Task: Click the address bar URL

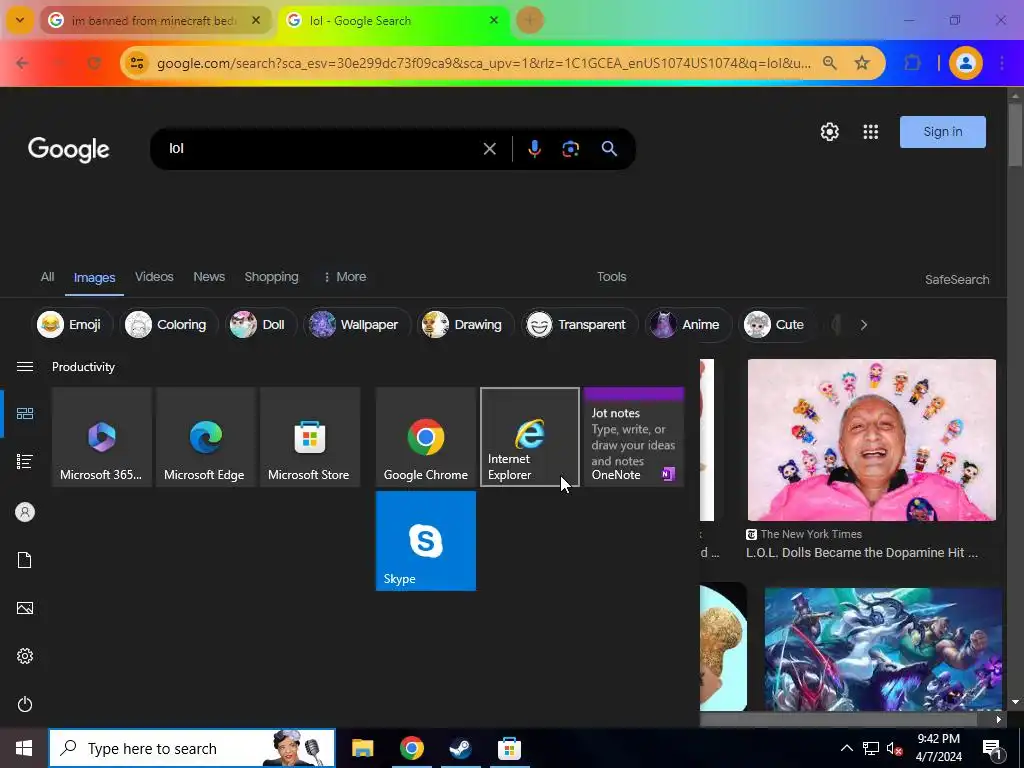Action: [484, 63]
